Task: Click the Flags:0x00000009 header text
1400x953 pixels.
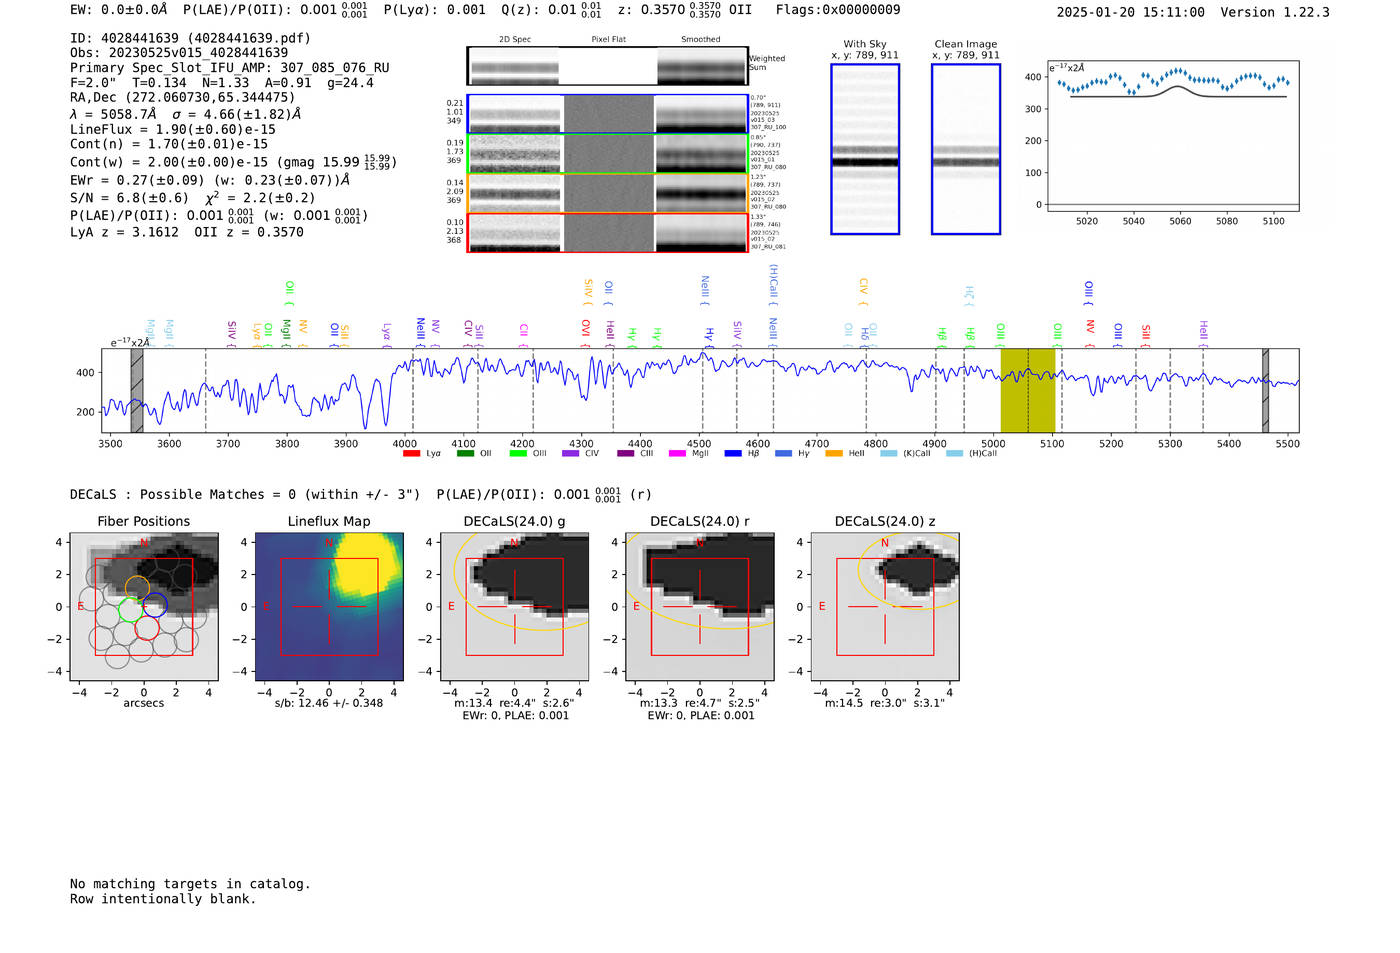Action: [838, 10]
